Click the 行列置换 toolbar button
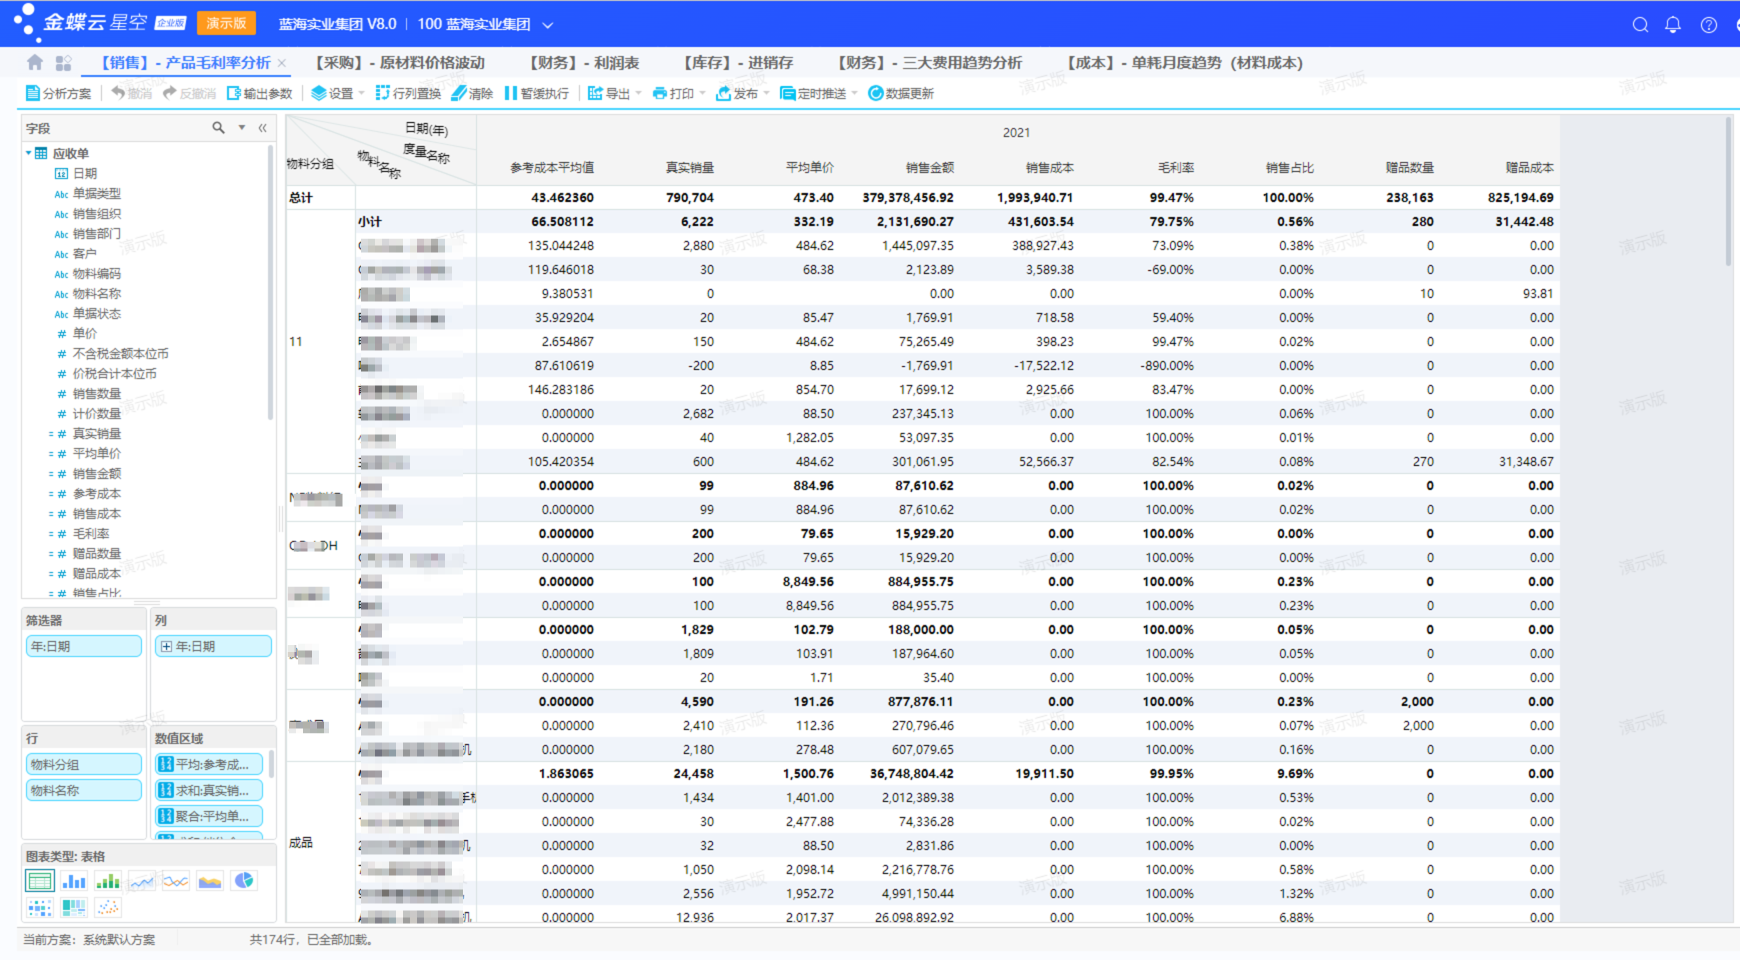The image size is (1740, 960). [x=408, y=93]
